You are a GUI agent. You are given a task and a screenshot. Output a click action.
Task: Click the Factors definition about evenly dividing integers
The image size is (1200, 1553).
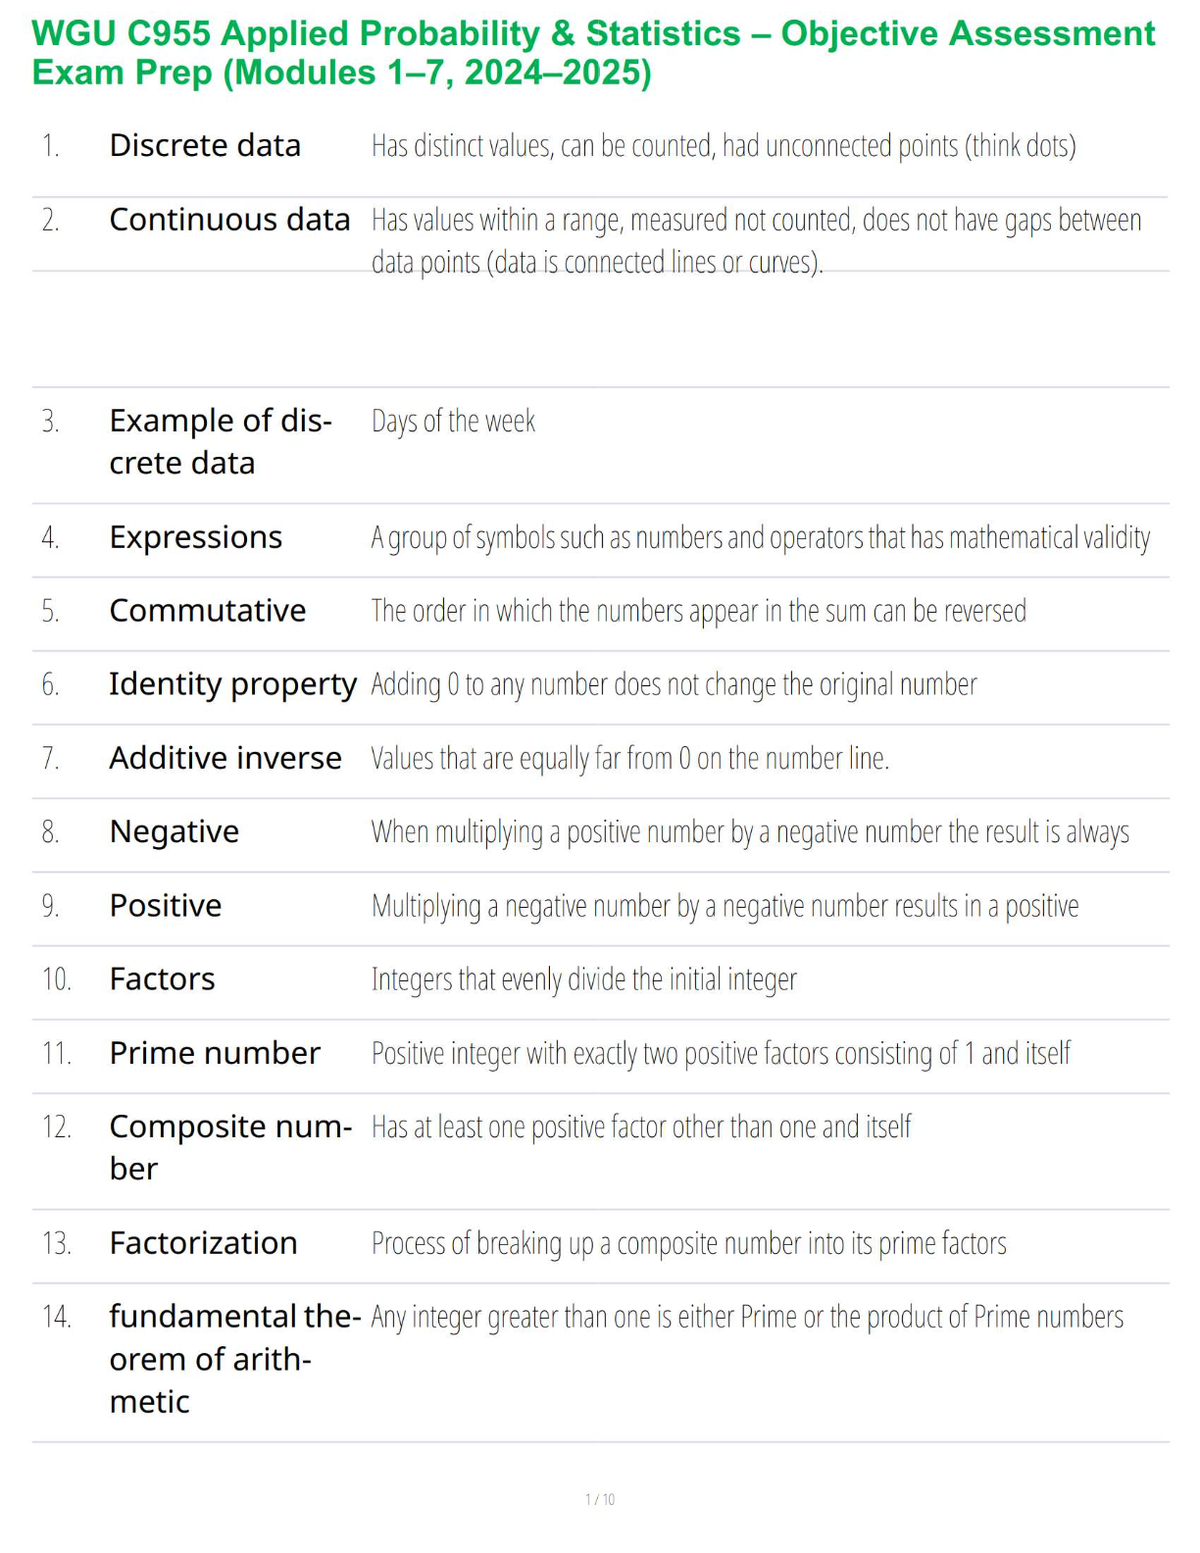[584, 979]
